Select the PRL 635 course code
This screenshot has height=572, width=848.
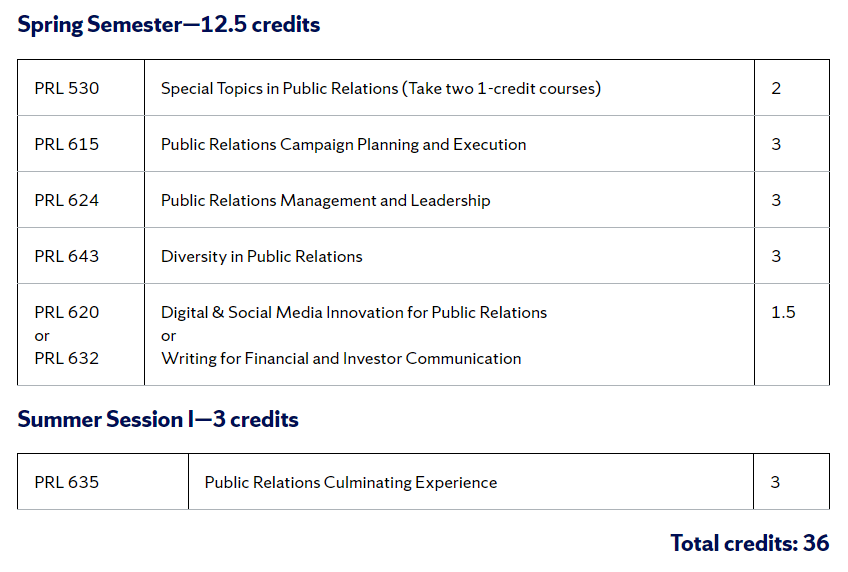point(67,482)
